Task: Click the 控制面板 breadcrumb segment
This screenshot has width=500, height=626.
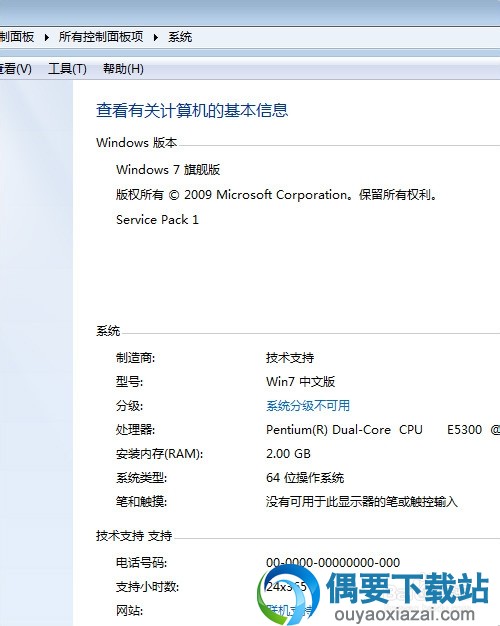Action: pos(17,37)
